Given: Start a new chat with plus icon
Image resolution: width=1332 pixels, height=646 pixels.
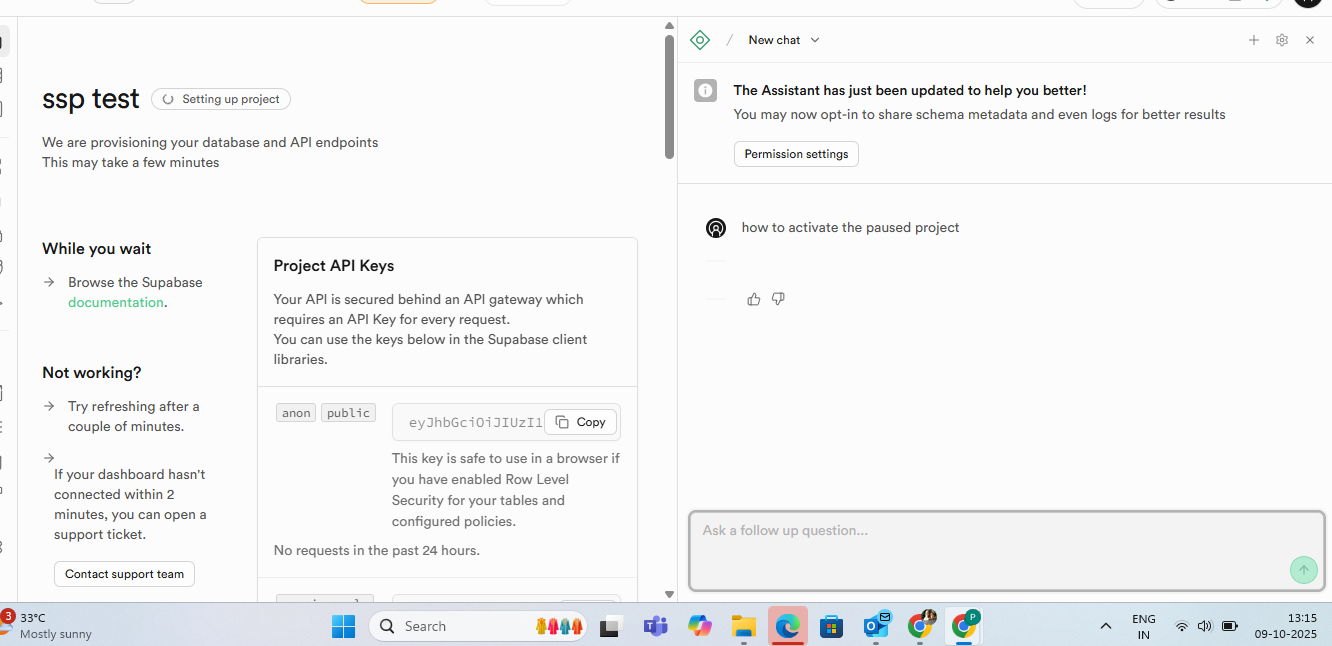Looking at the screenshot, I should (x=1254, y=40).
